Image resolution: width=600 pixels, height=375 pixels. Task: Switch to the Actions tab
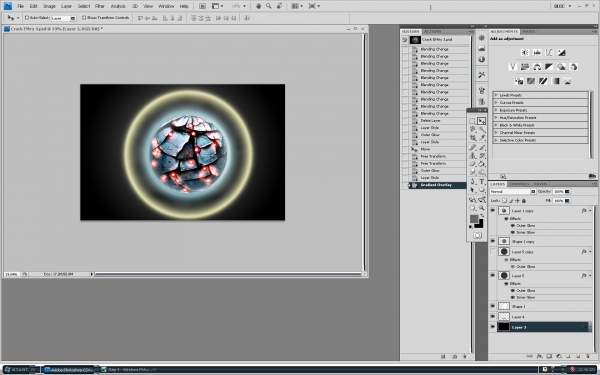coord(432,31)
